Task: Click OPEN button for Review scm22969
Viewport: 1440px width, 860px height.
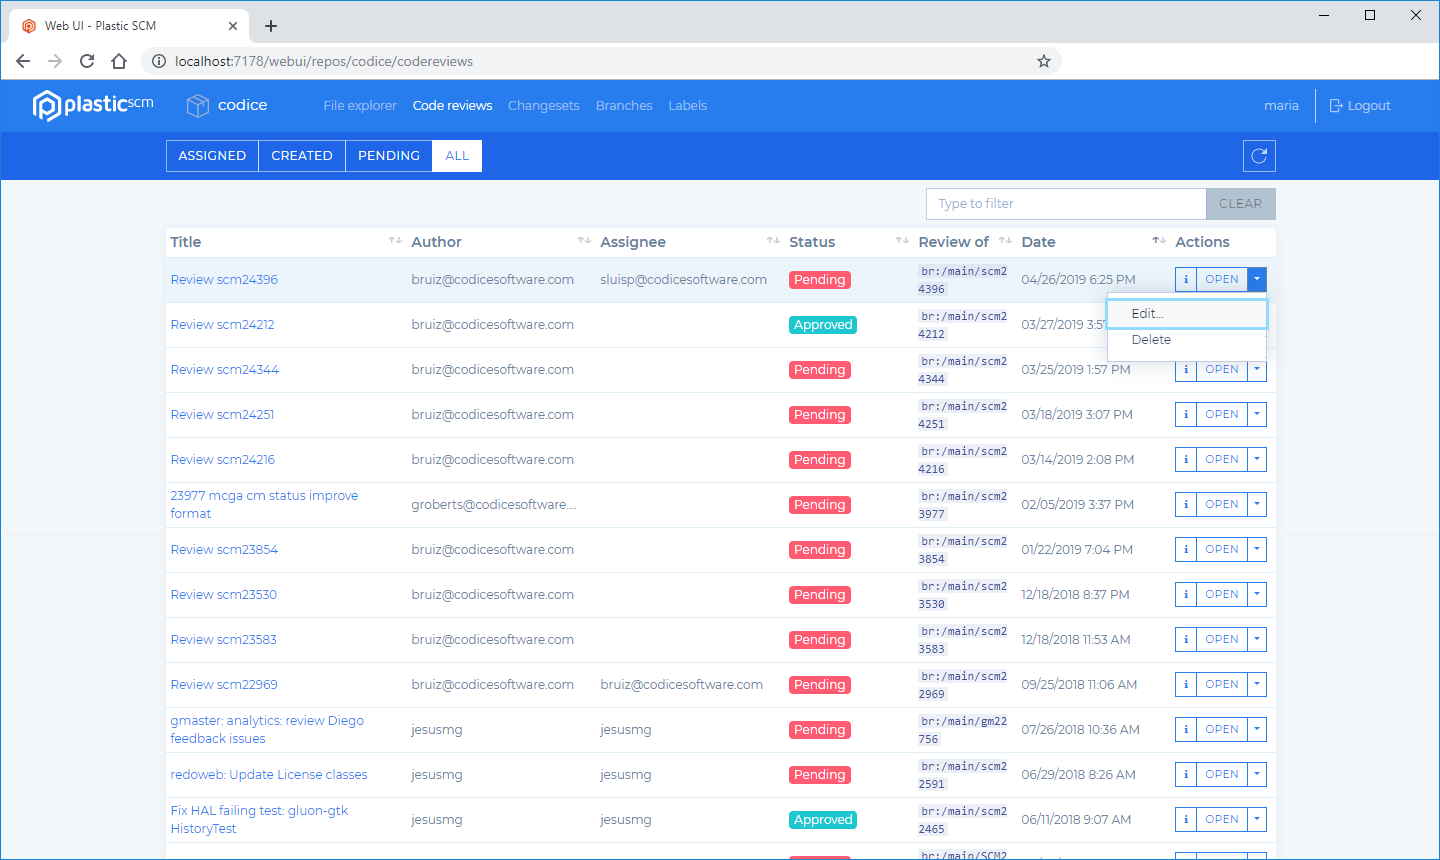Action: tap(1222, 685)
